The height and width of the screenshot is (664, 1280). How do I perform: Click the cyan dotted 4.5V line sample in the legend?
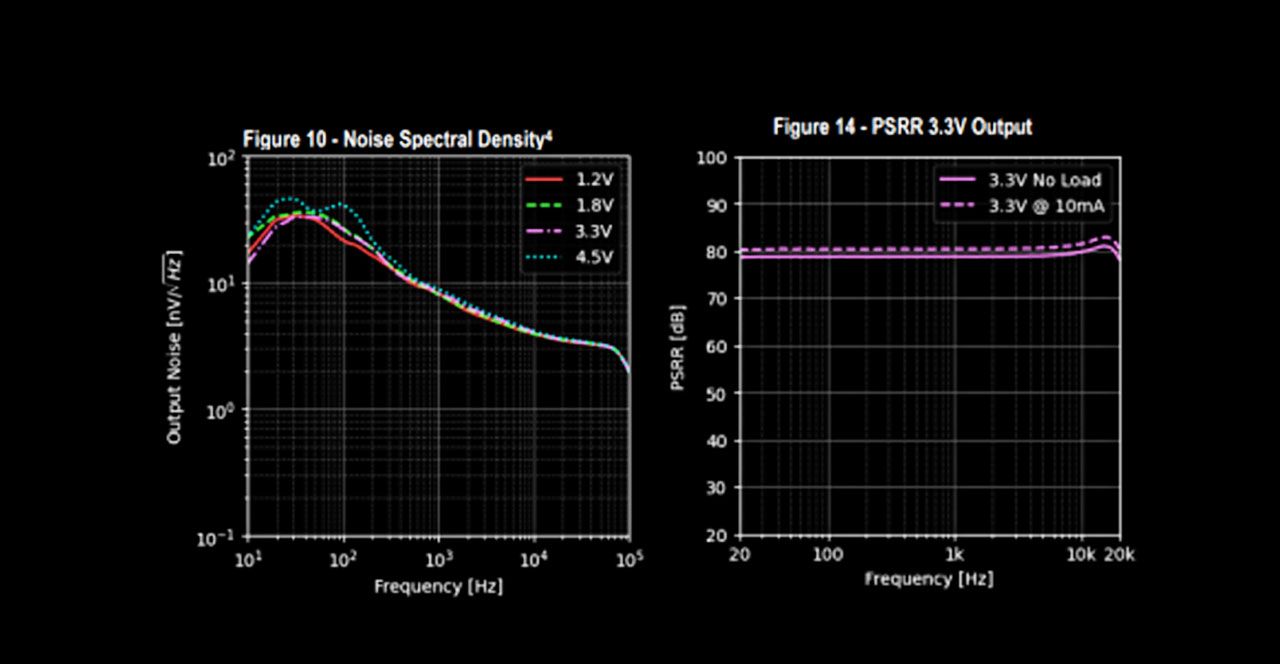click(545, 258)
